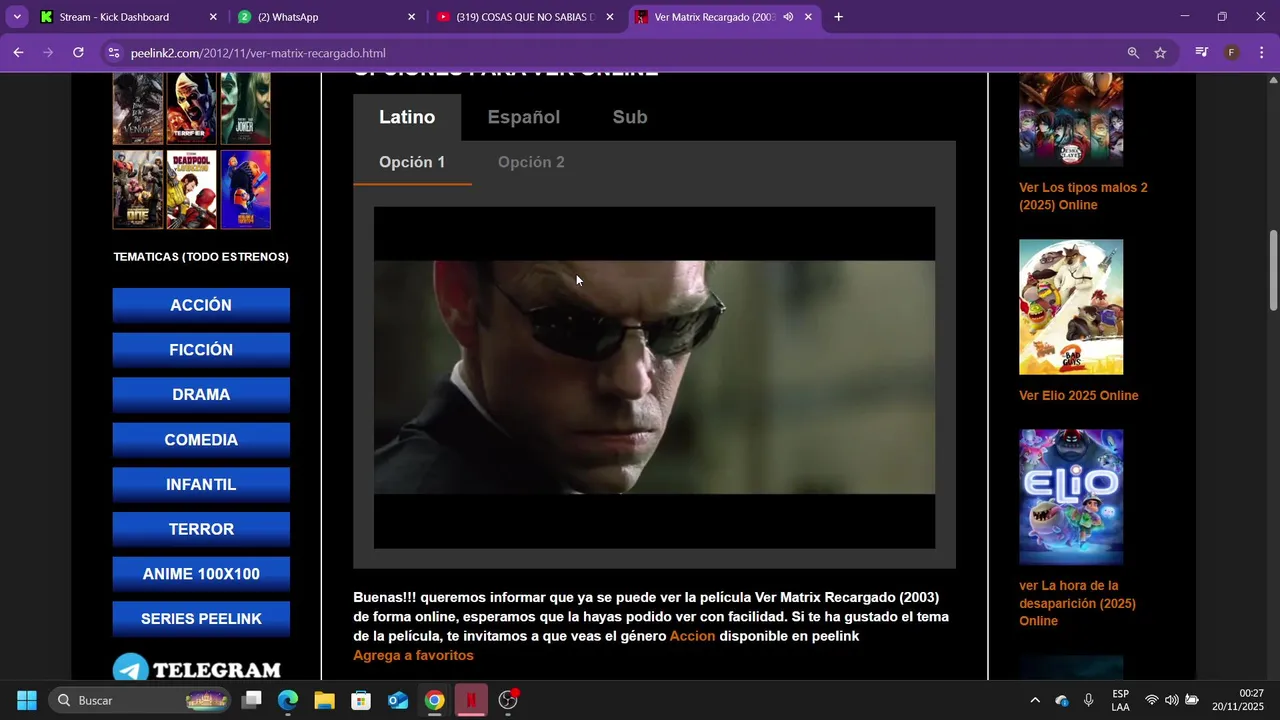The height and width of the screenshot is (720, 1280).
Task: Open the Bad Guys 2 poster thumbnail
Action: (1071, 307)
